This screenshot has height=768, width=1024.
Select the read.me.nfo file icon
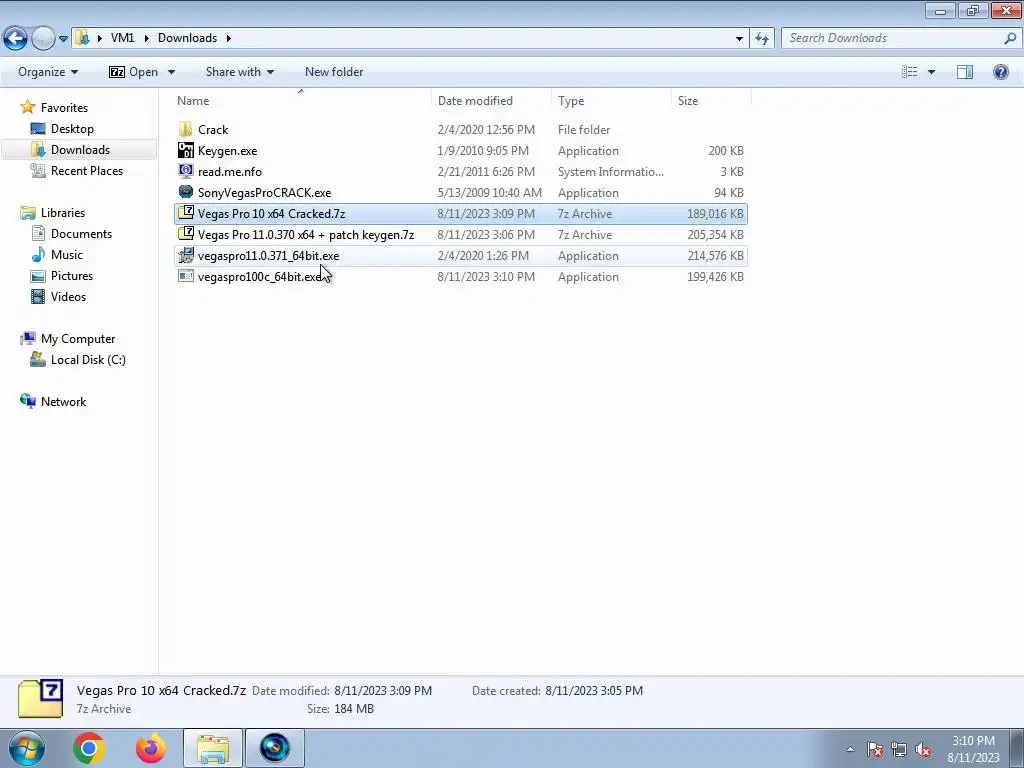[185, 171]
